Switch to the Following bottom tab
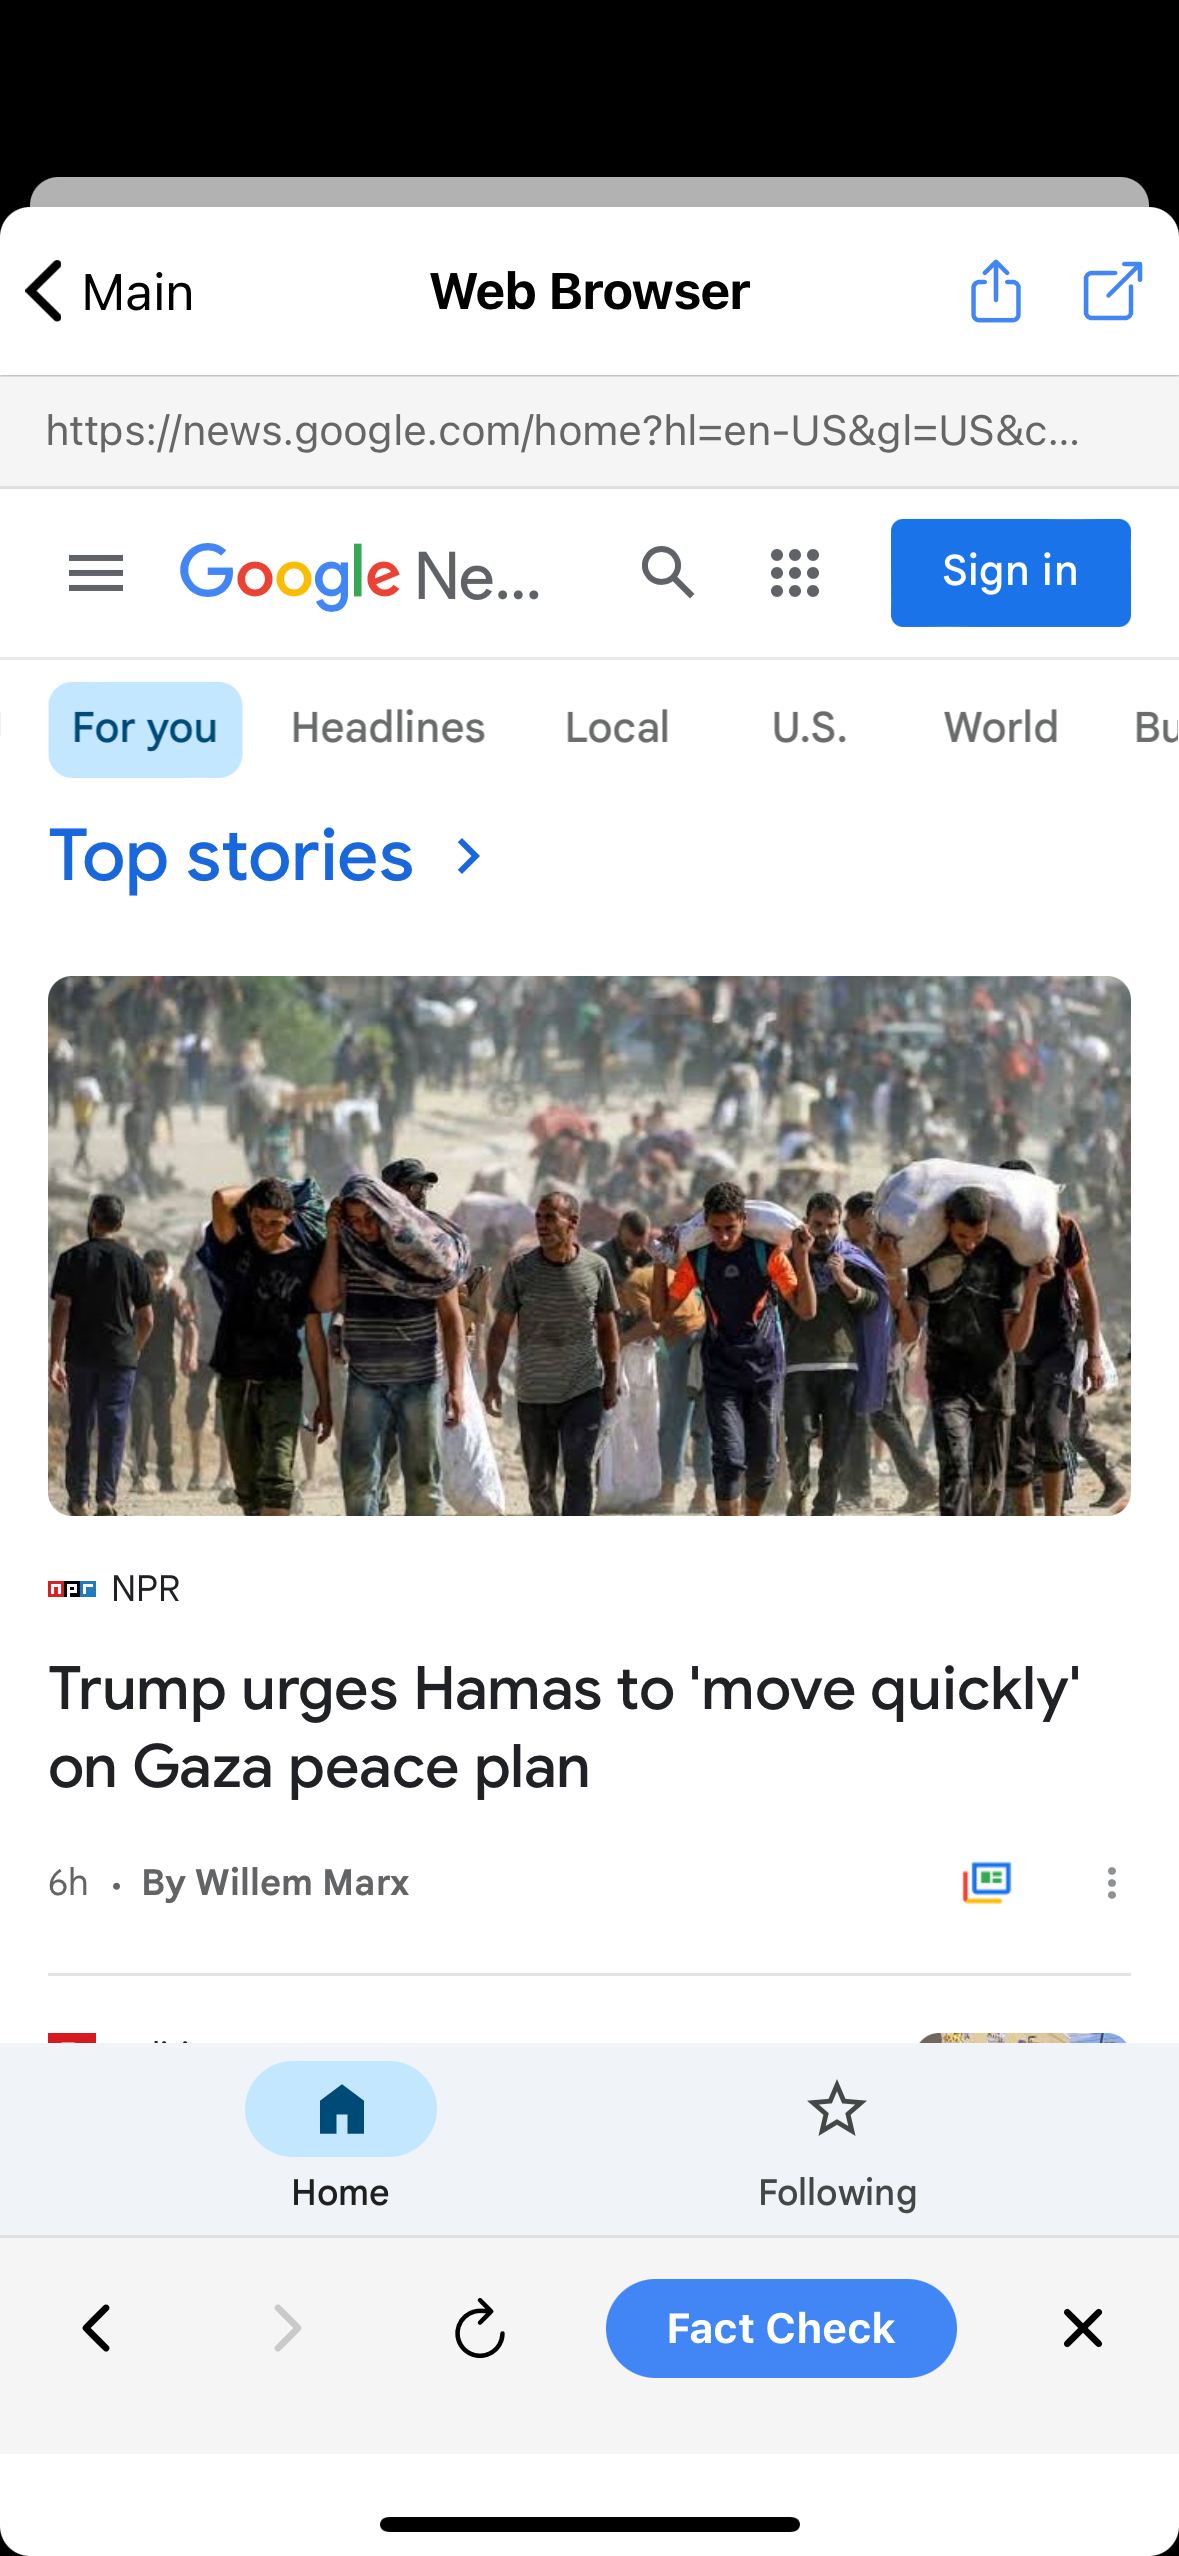 tap(837, 2138)
